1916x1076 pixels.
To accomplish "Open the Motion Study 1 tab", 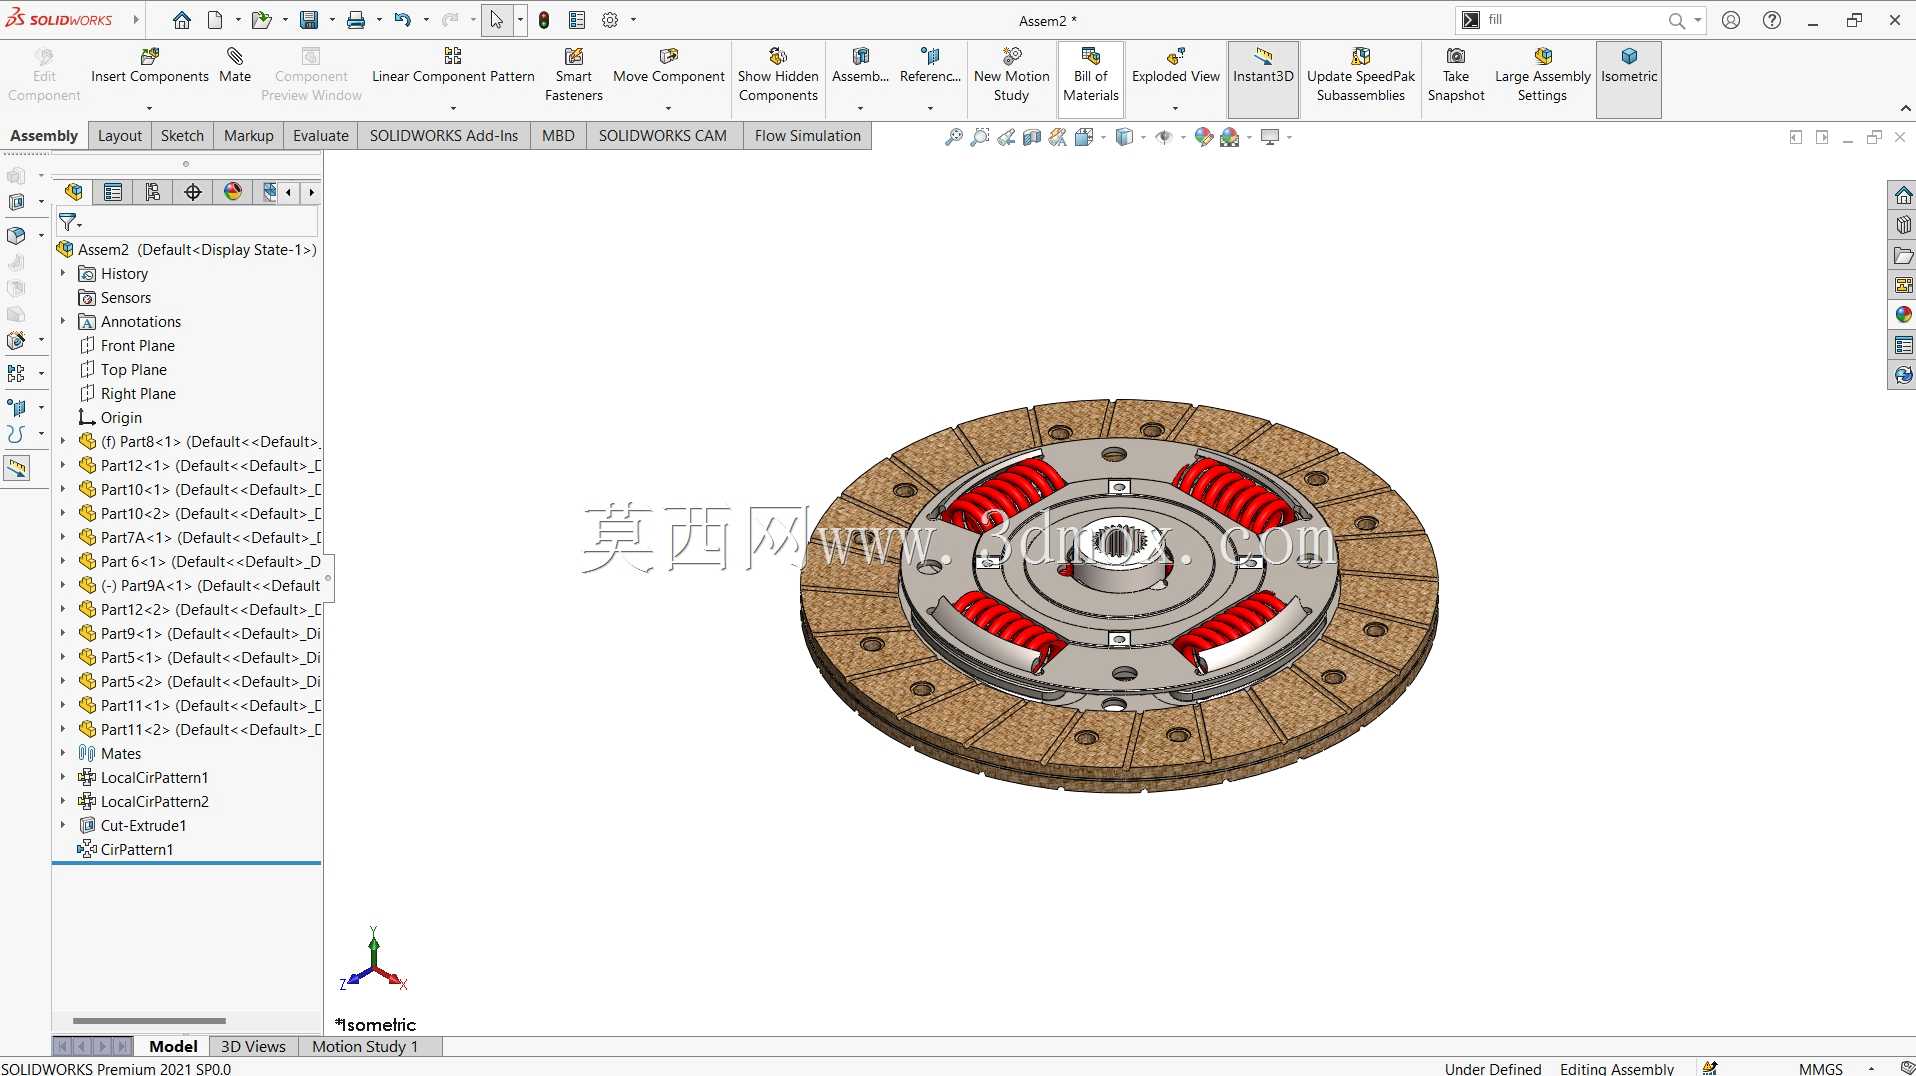I will (x=365, y=1046).
